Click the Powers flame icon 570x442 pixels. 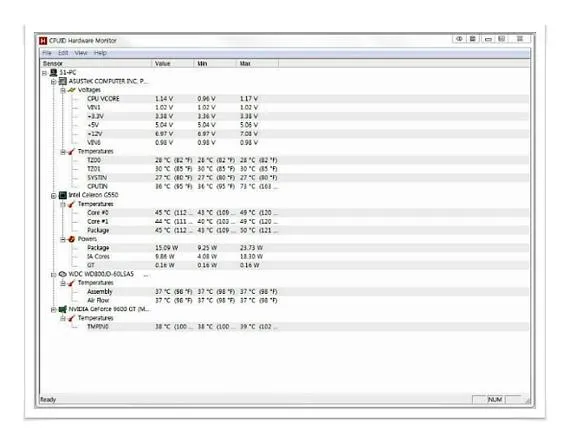(72, 239)
